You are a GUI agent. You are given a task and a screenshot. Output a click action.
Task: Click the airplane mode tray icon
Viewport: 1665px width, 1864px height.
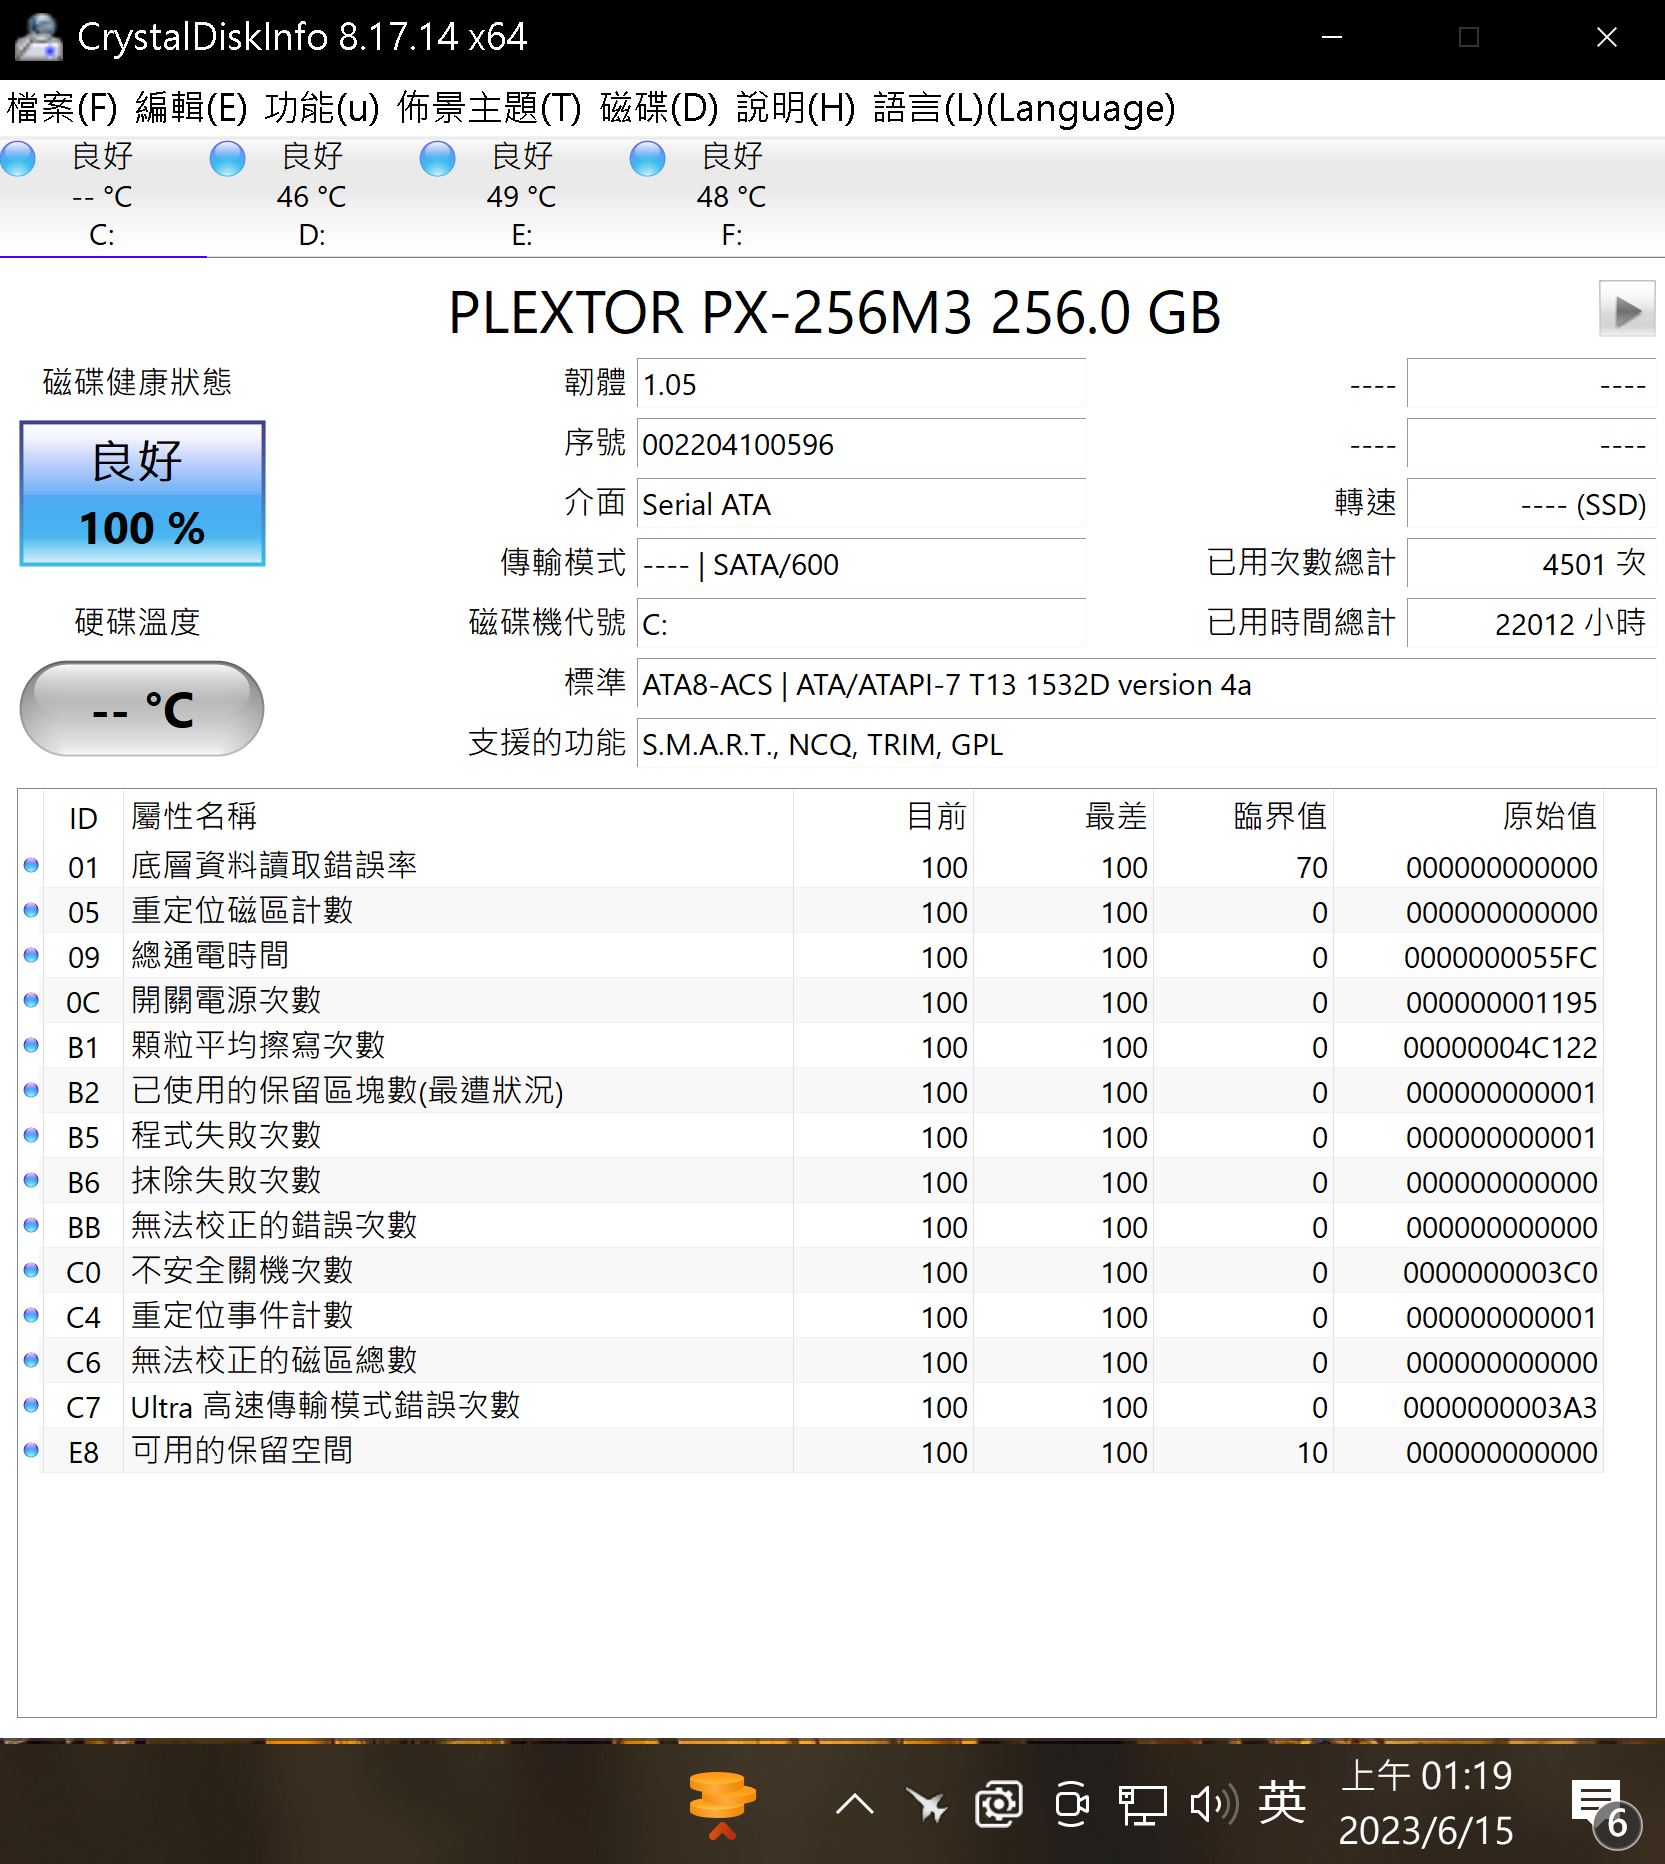pyautogui.click(x=927, y=1804)
